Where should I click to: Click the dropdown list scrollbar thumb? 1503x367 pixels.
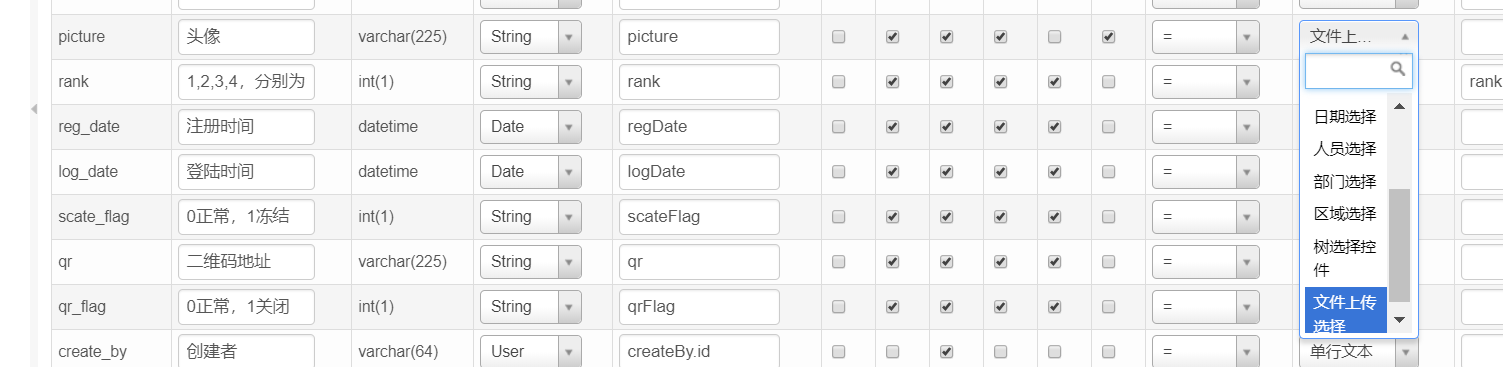[x=1400, y=245]
